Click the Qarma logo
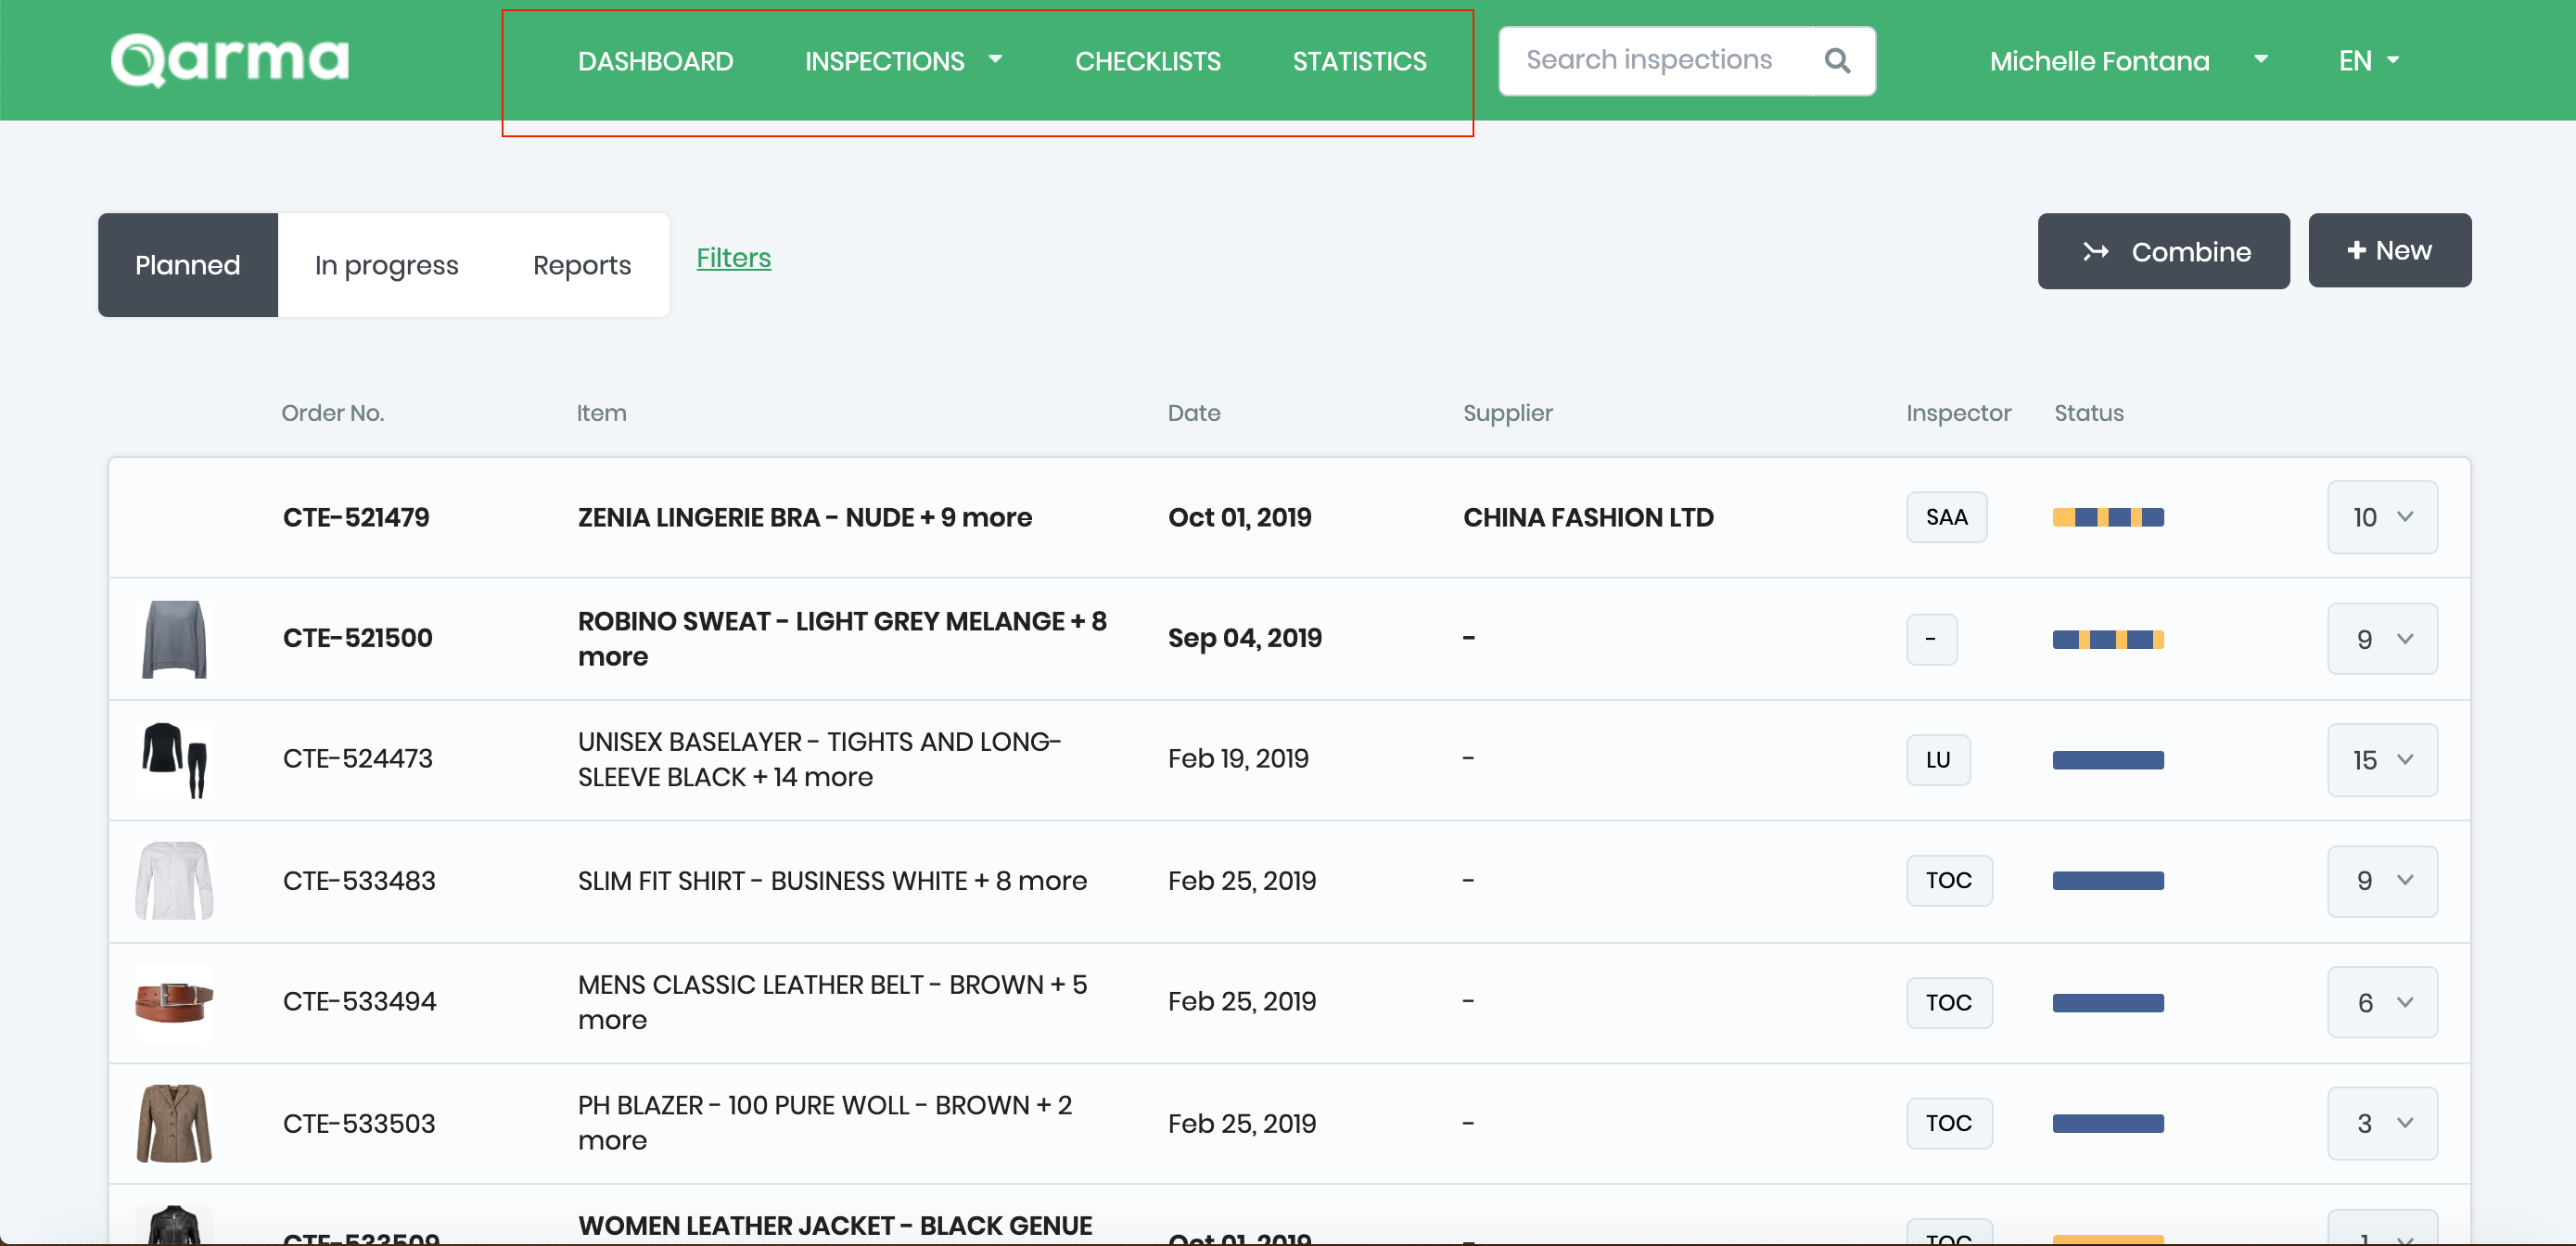Screen dimensions: 2576x1246 coord(230,60)
